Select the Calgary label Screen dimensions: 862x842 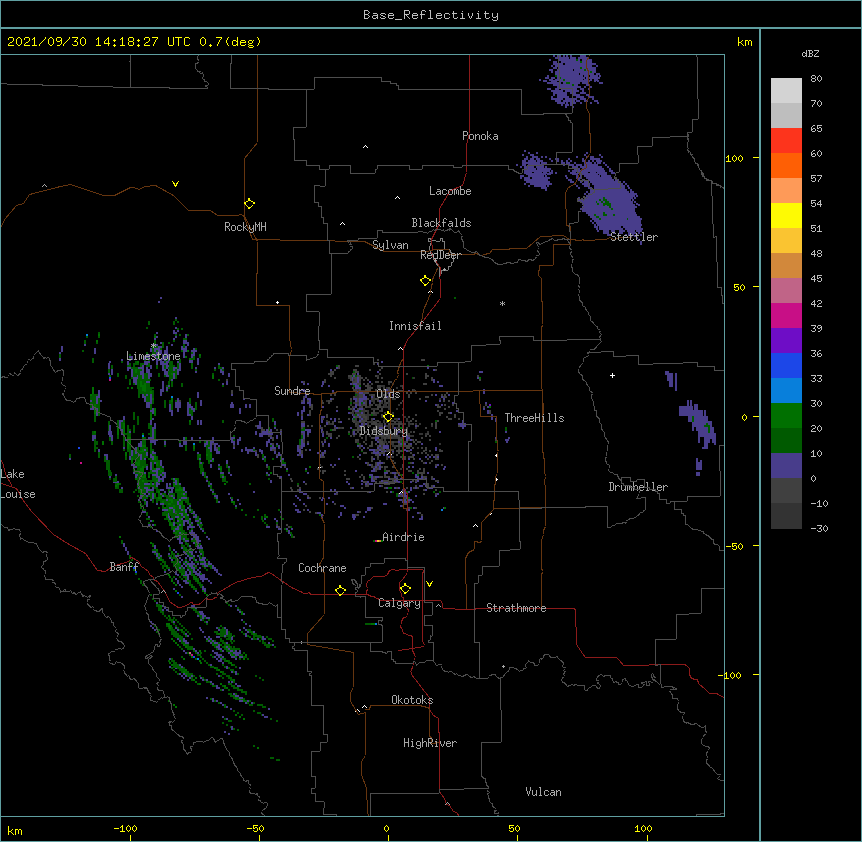(x=399, y=603)
